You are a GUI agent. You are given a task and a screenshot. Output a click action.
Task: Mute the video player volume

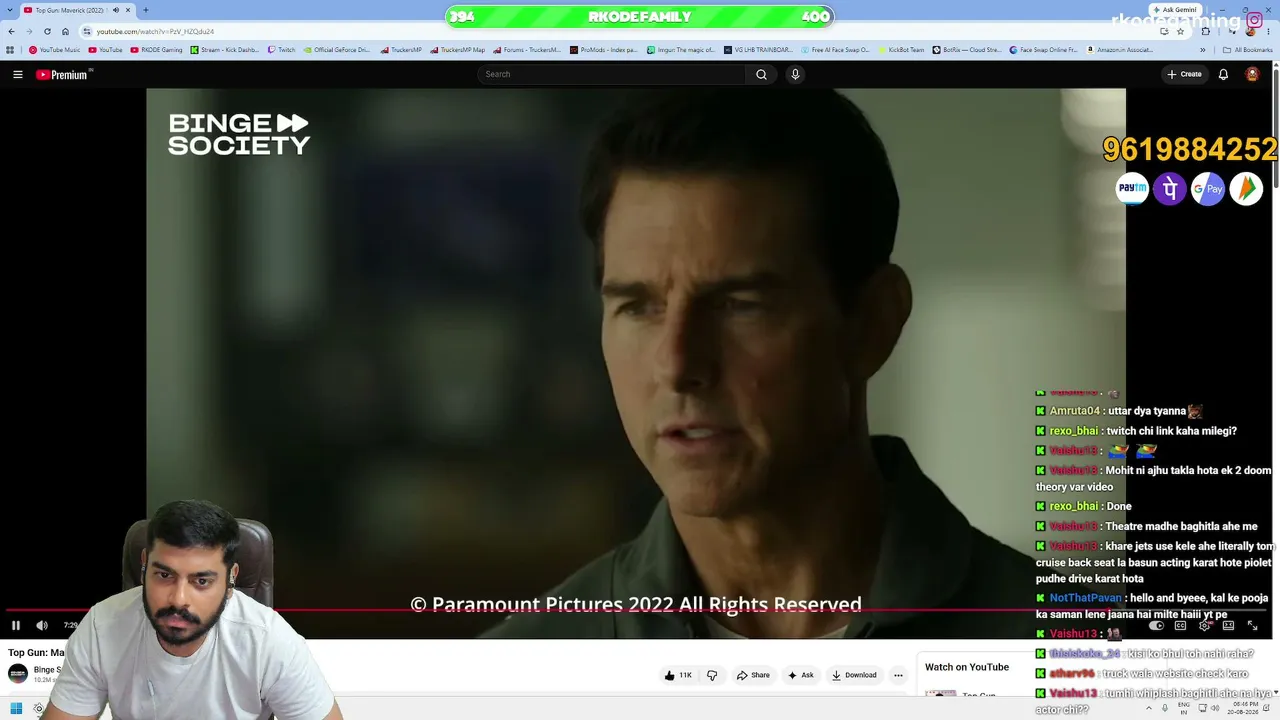click(42, 626)
